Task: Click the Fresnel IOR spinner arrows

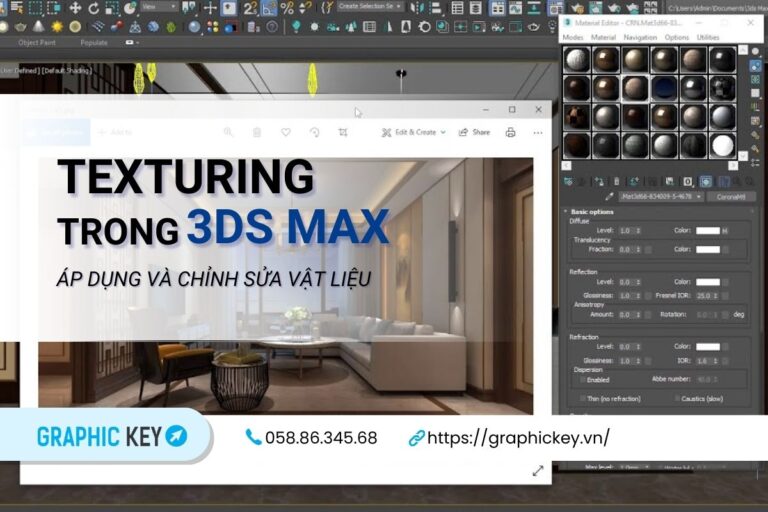Action: tap(716, 295)
